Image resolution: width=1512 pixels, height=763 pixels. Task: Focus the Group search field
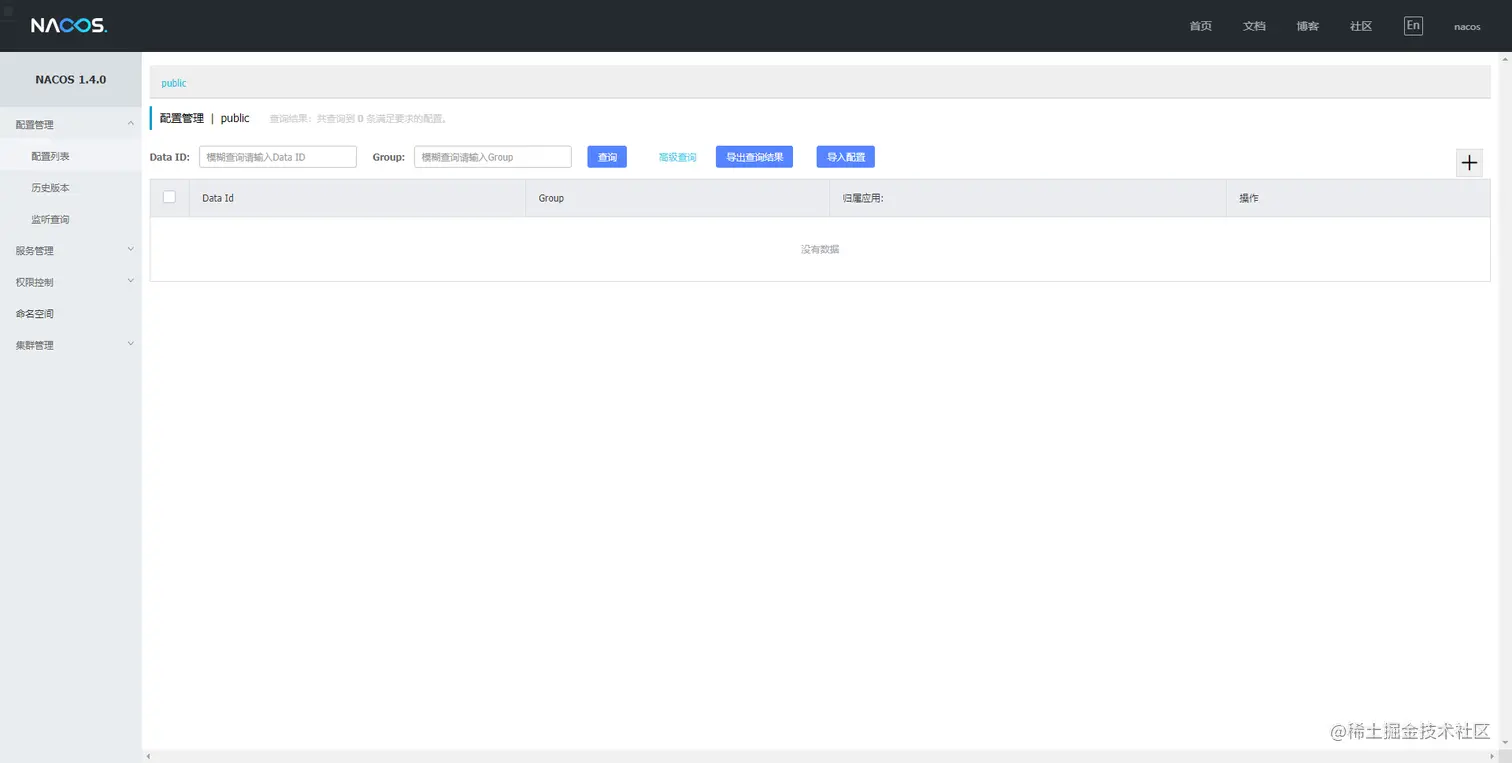pyautogui.click(x=493, y=157)
